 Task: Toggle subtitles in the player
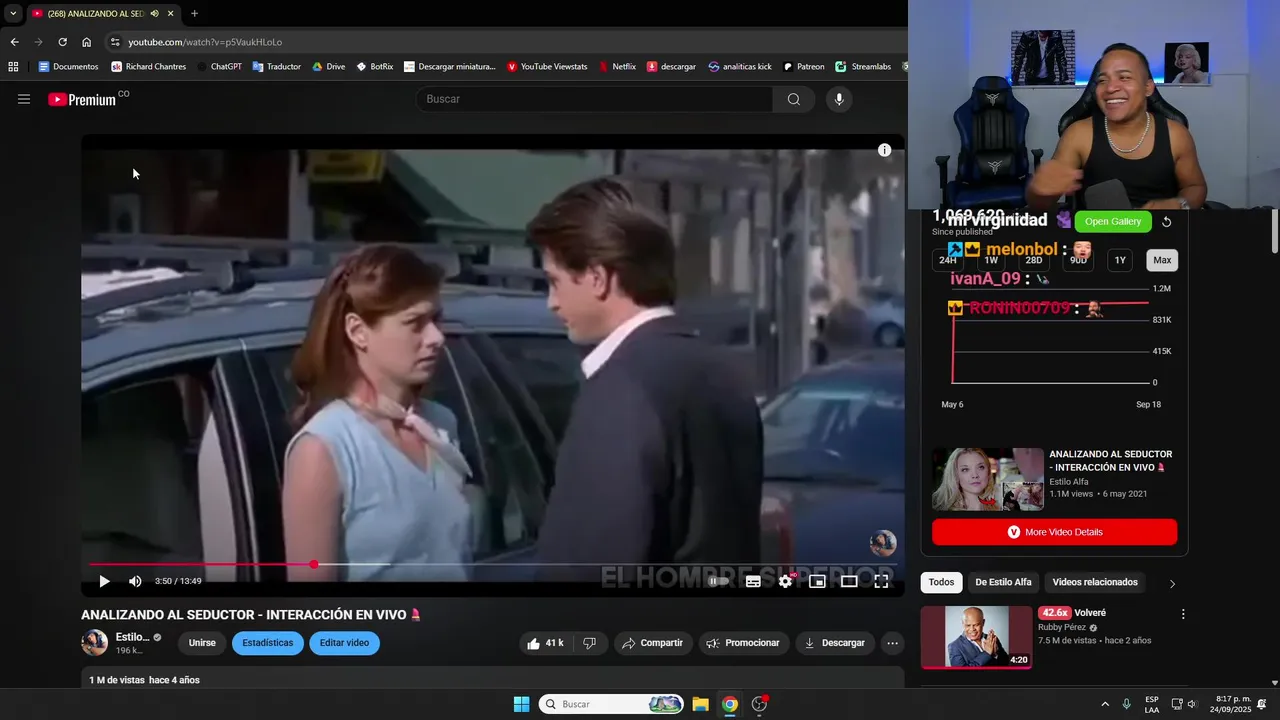(x=753, y=581)
